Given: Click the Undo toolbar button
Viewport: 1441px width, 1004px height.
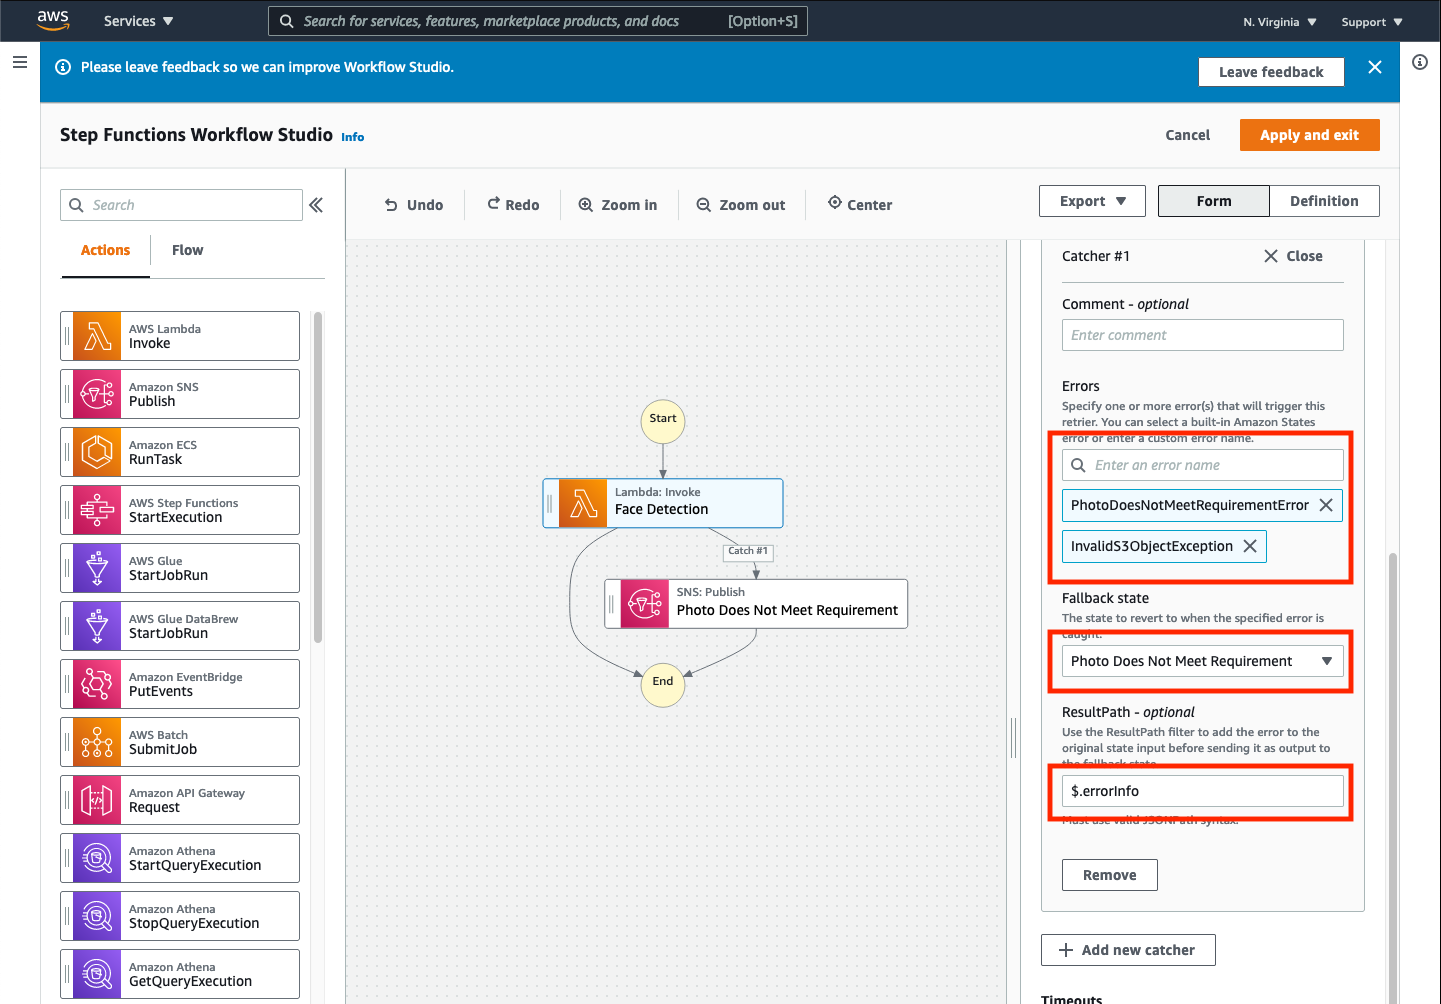Looking at the screenshot, I should click(414, 205).
